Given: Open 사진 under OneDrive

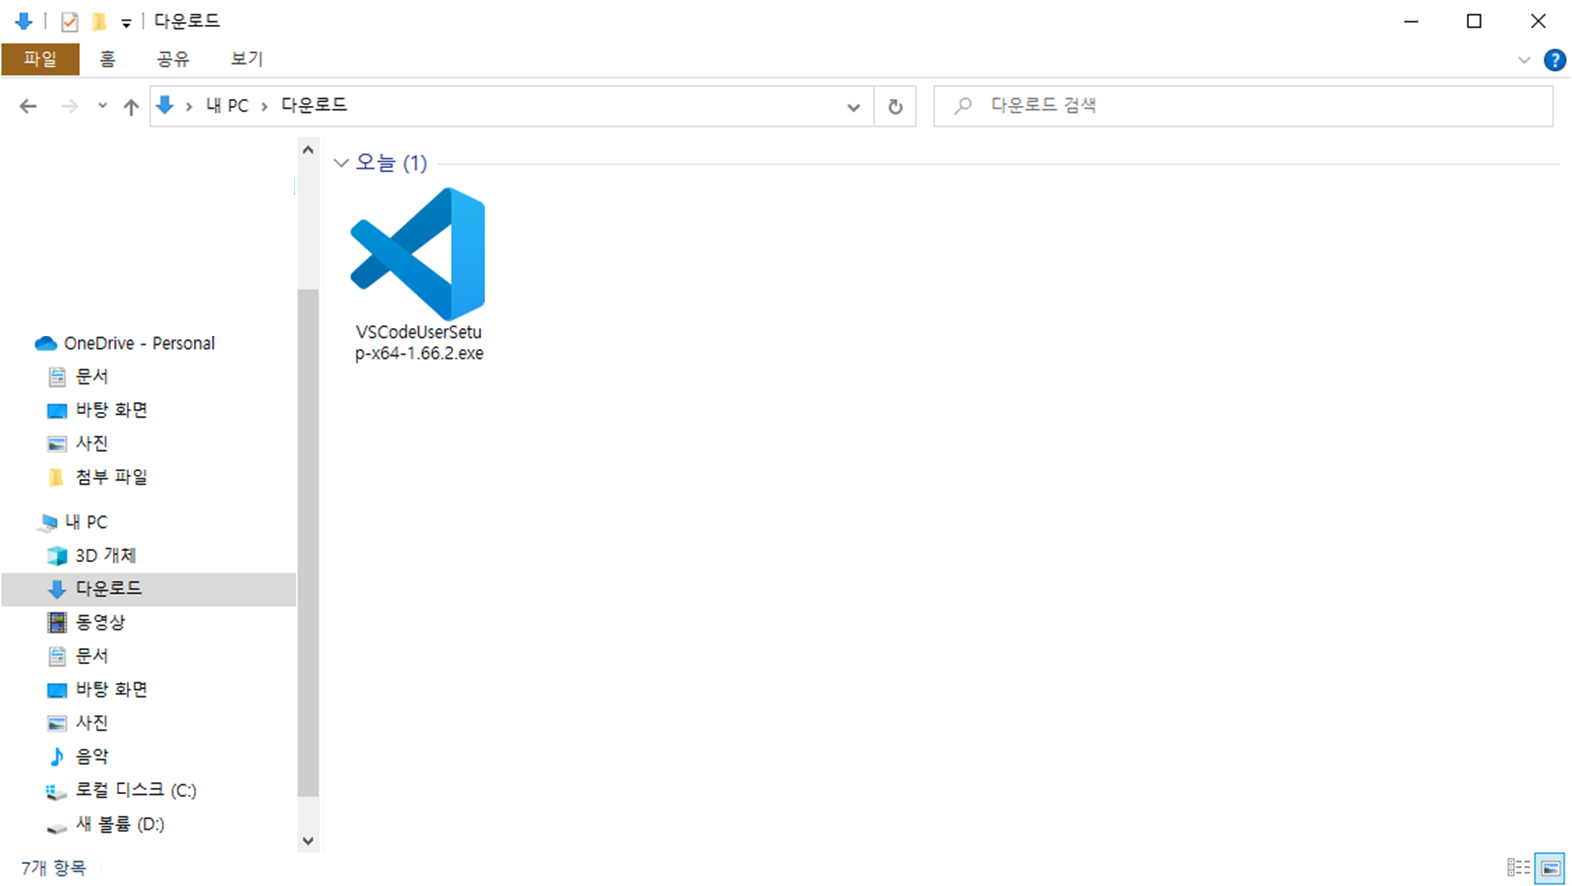Looking at the screenshot, I should tap(92, 443).
